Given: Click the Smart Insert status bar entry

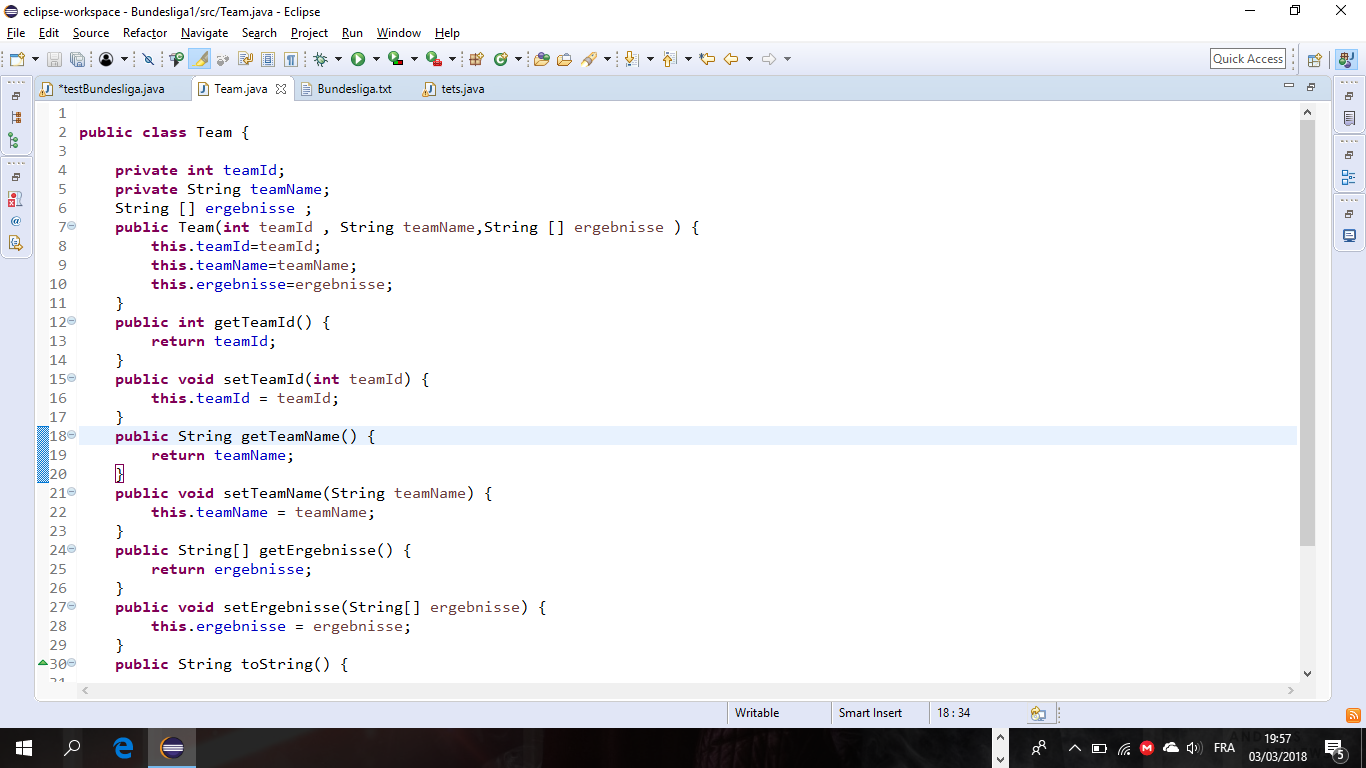Looking at the screenshot, I should coord(870,713).
